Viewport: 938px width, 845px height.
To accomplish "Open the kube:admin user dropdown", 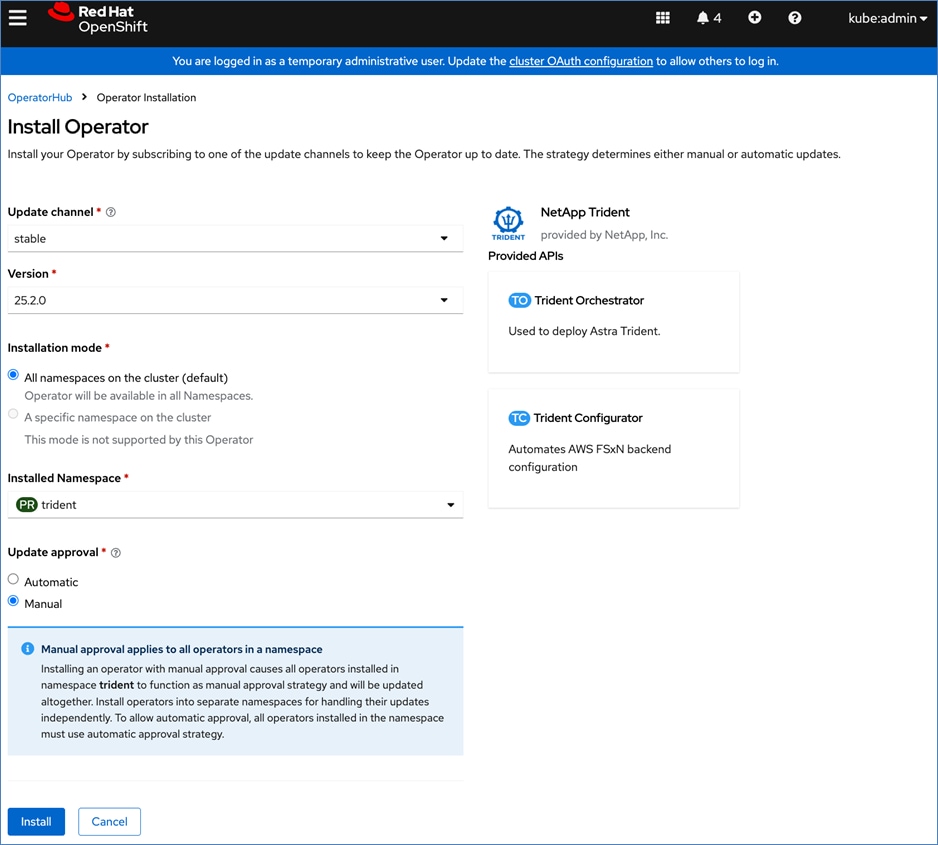I will (x=887, y=19).
